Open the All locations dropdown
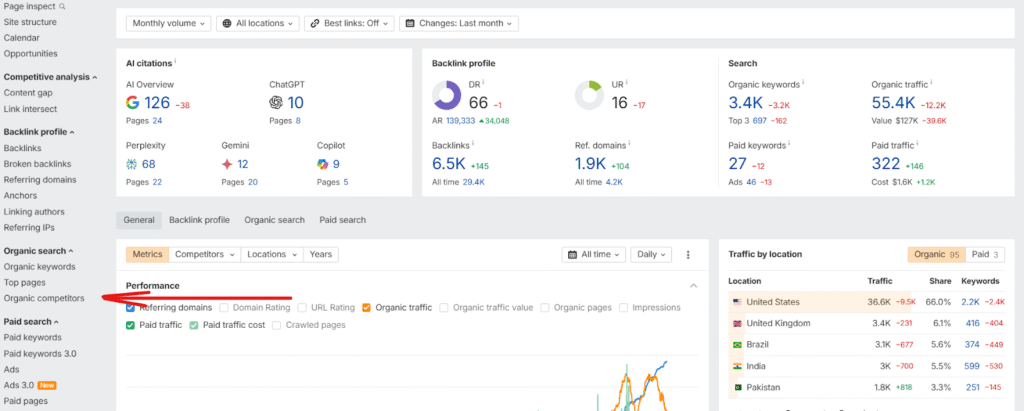Image resolution: width=1024 pixels, height=411 pixels. tap(257, 22)
